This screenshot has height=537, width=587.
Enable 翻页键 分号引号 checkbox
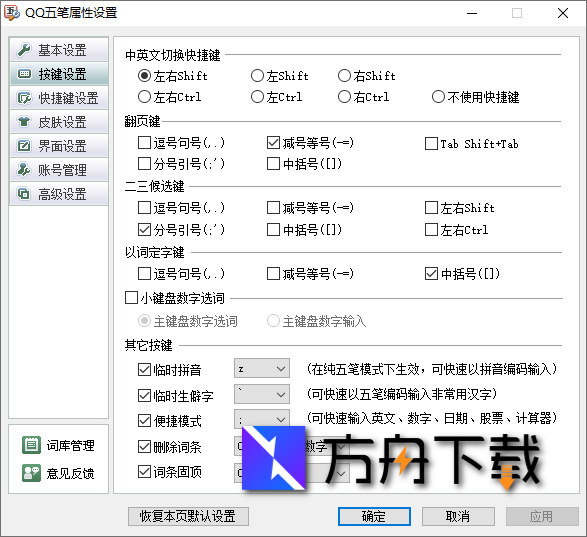tap(144, 164)
